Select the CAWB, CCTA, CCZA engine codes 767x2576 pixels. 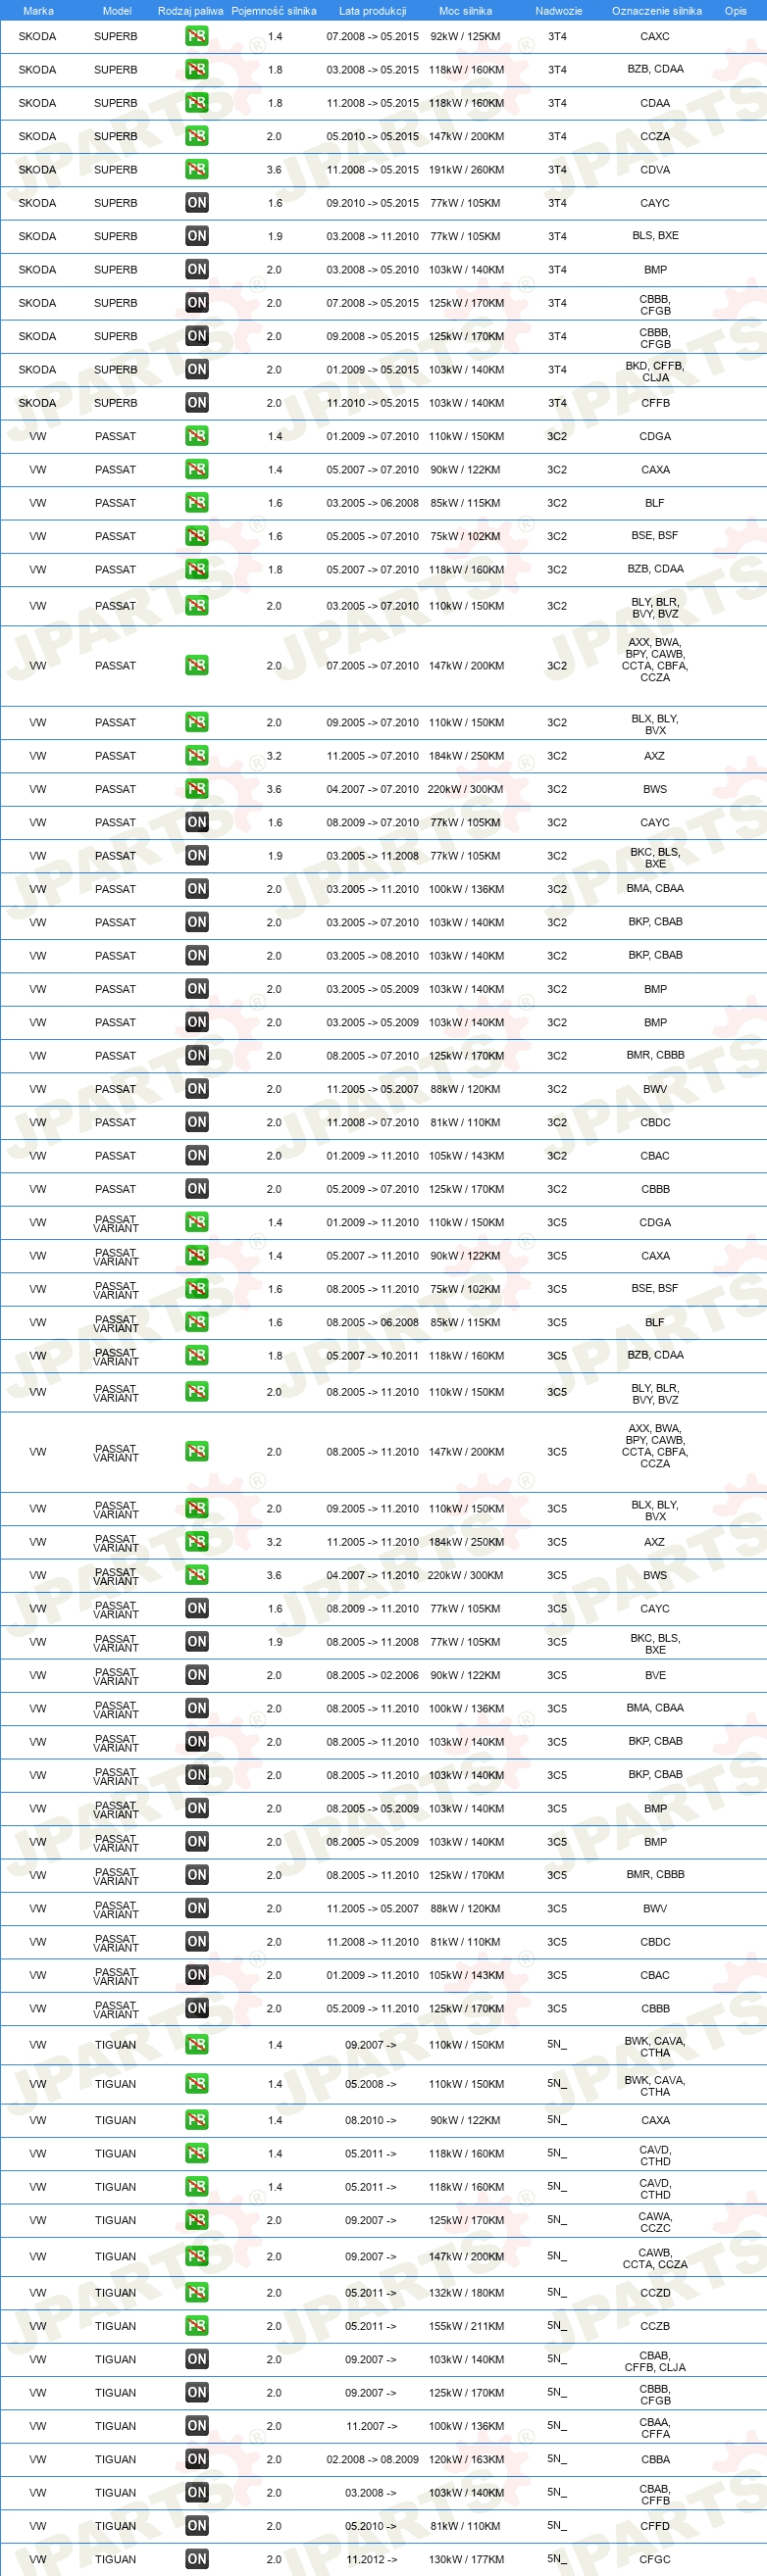point(655,2258)
